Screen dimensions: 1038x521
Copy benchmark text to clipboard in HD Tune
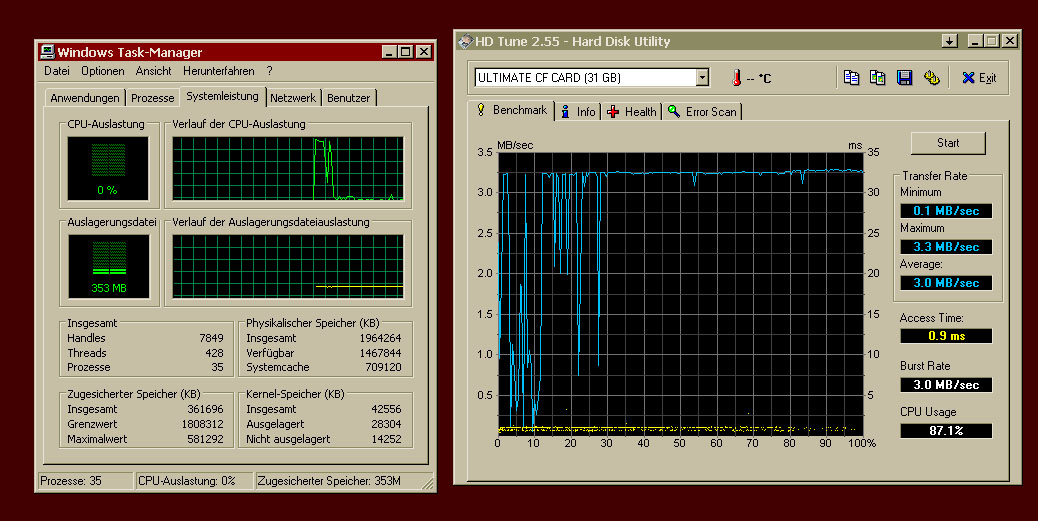coord(851,77)
